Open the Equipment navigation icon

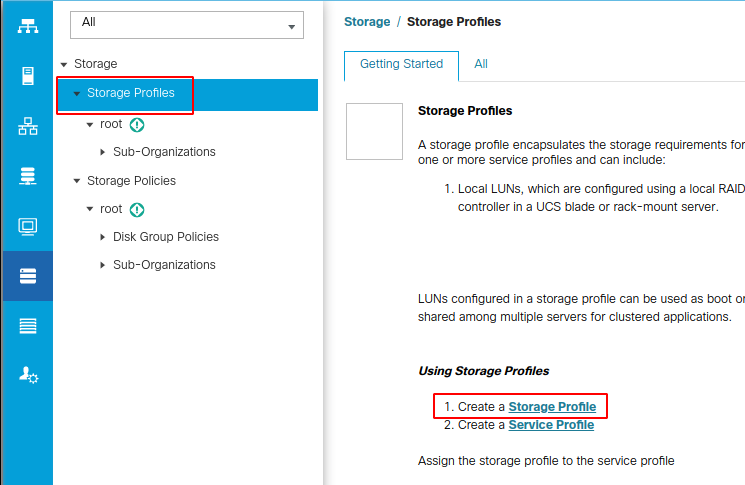(x=28, y=27)
